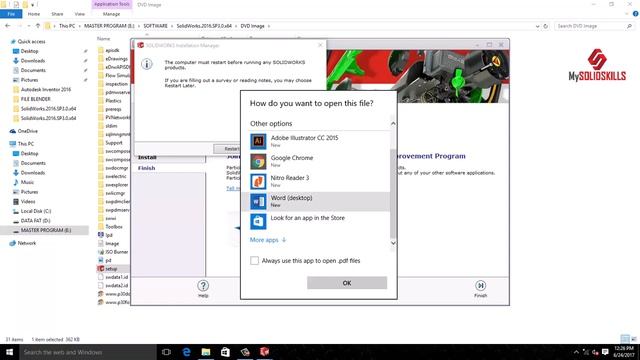Select Word (desktop) icon
The width and height of the screenshot is (640, 360).
(x=258, y=201)
